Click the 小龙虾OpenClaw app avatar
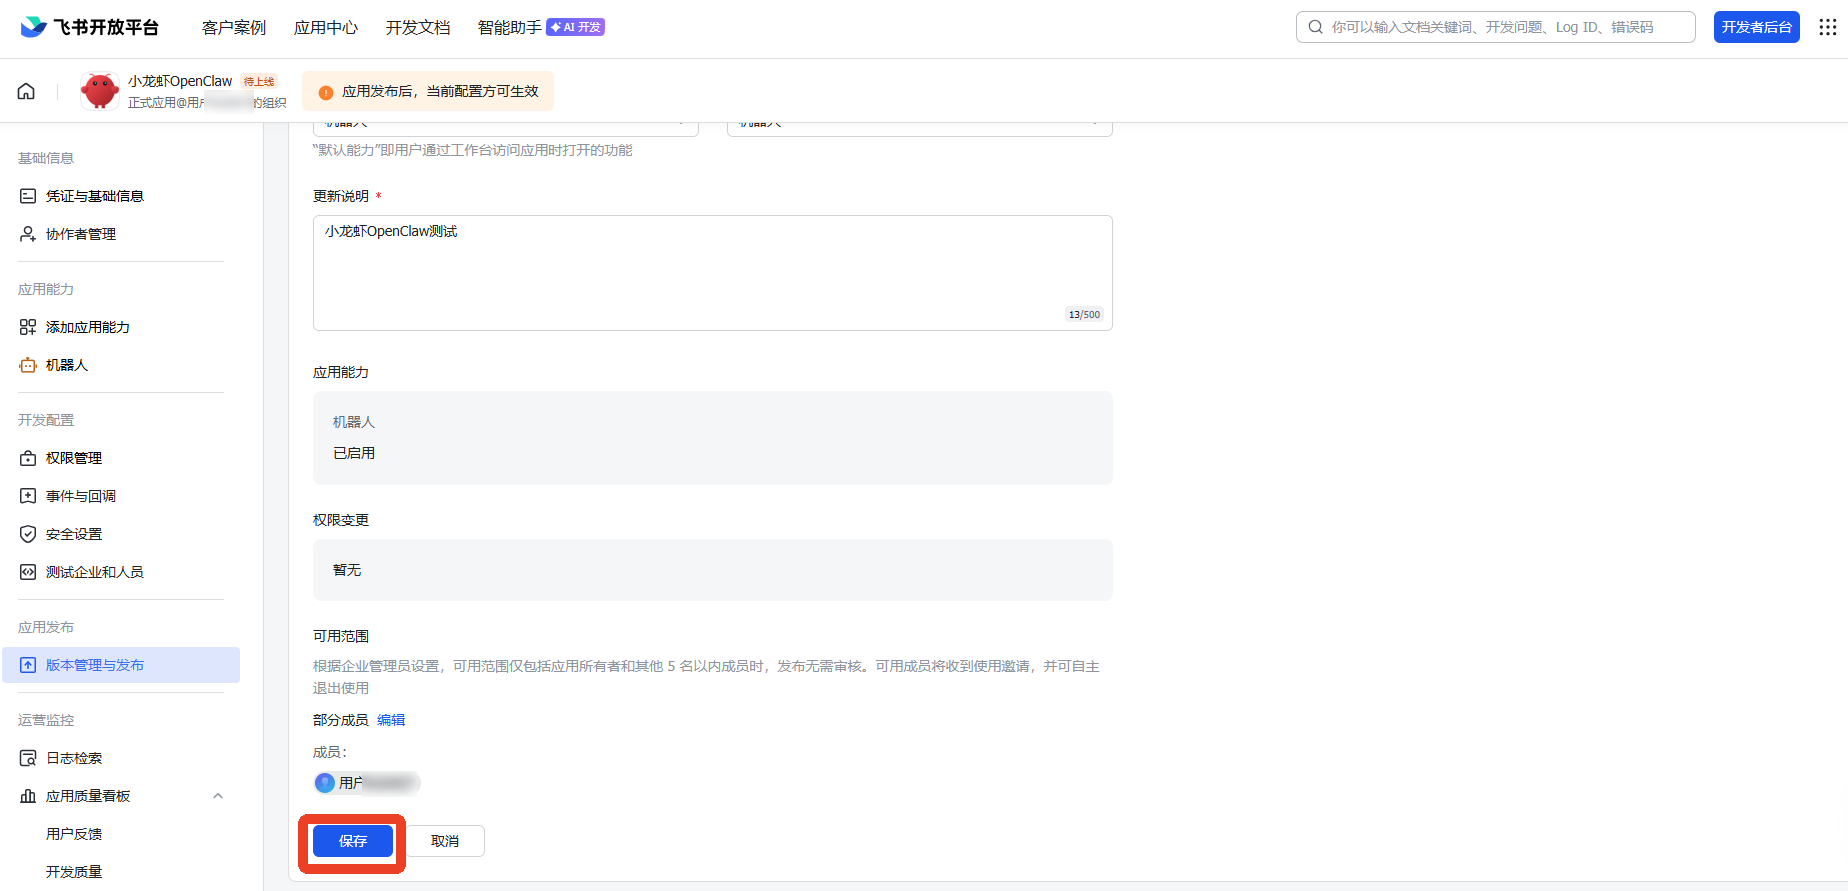Viewport: 1848px width, 891px height. [100, 91]
